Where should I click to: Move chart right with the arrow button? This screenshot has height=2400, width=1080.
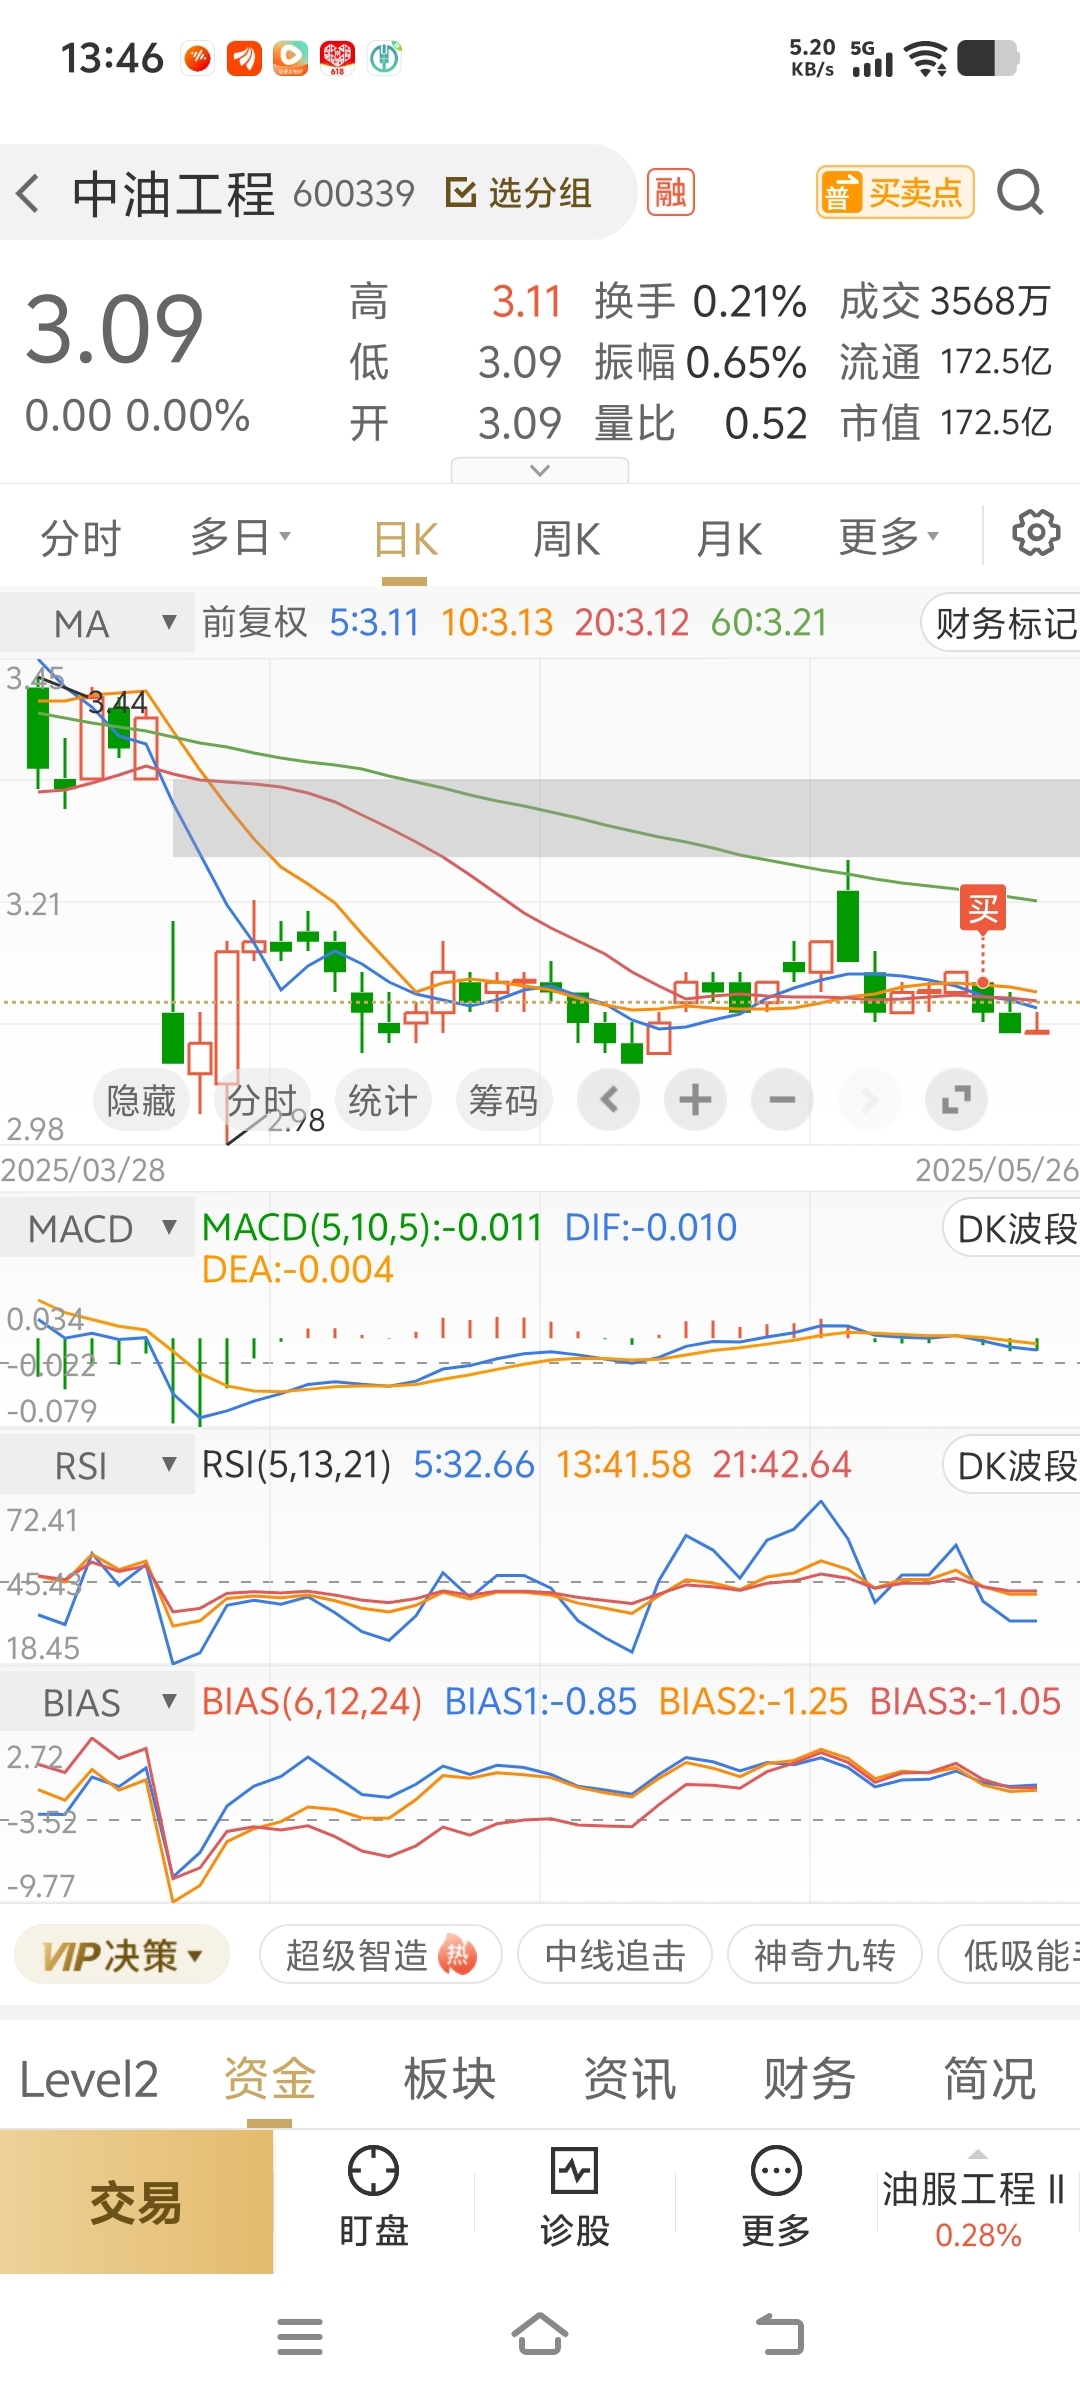tap(869, 1100)
